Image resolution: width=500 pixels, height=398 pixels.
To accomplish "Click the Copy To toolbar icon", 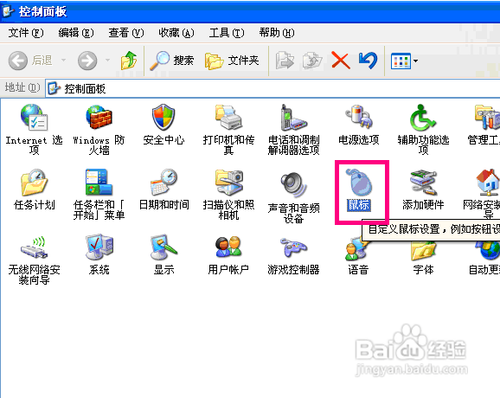I will pos(312,61).
